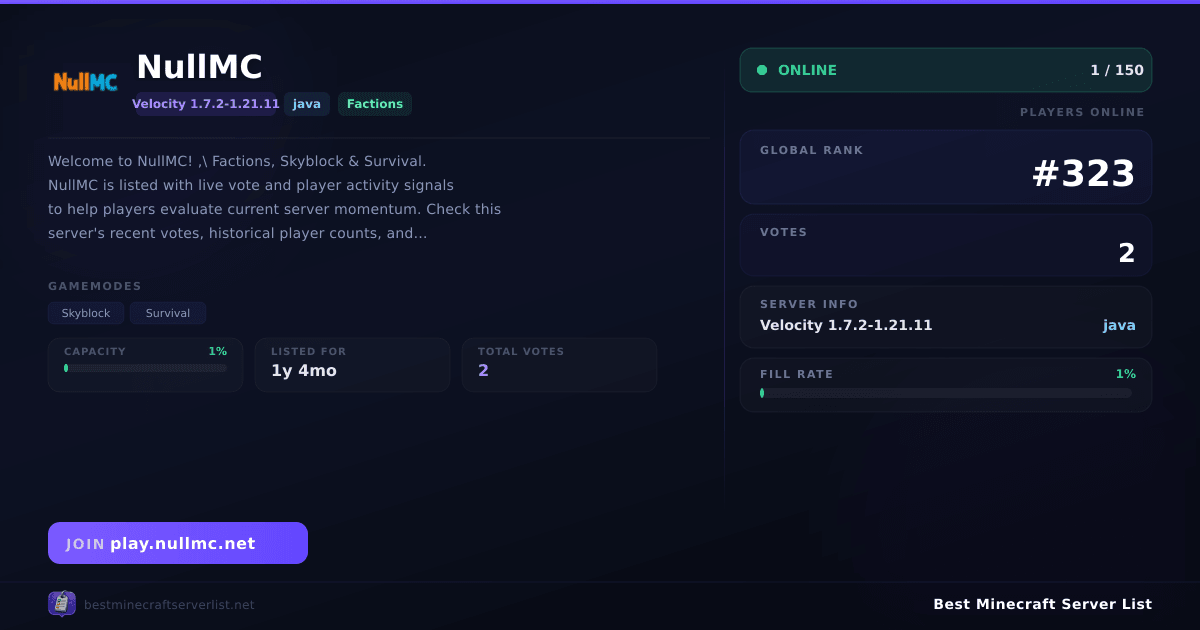Select the Velocity 1.7.2-1.21.11 version tag

click(x=206, y=104)
